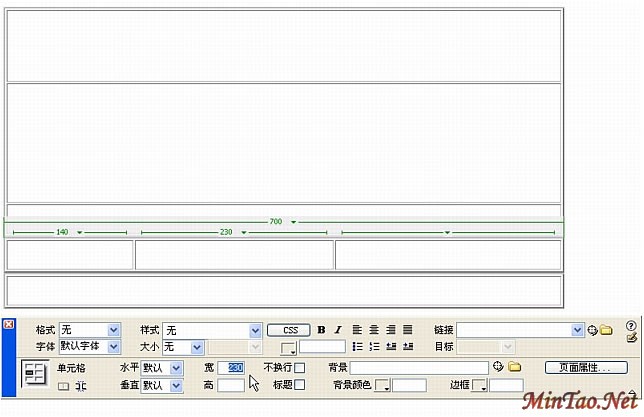Check the 标题 (header) checkbox
Screen dimensions: 644x417
[300, 385]
